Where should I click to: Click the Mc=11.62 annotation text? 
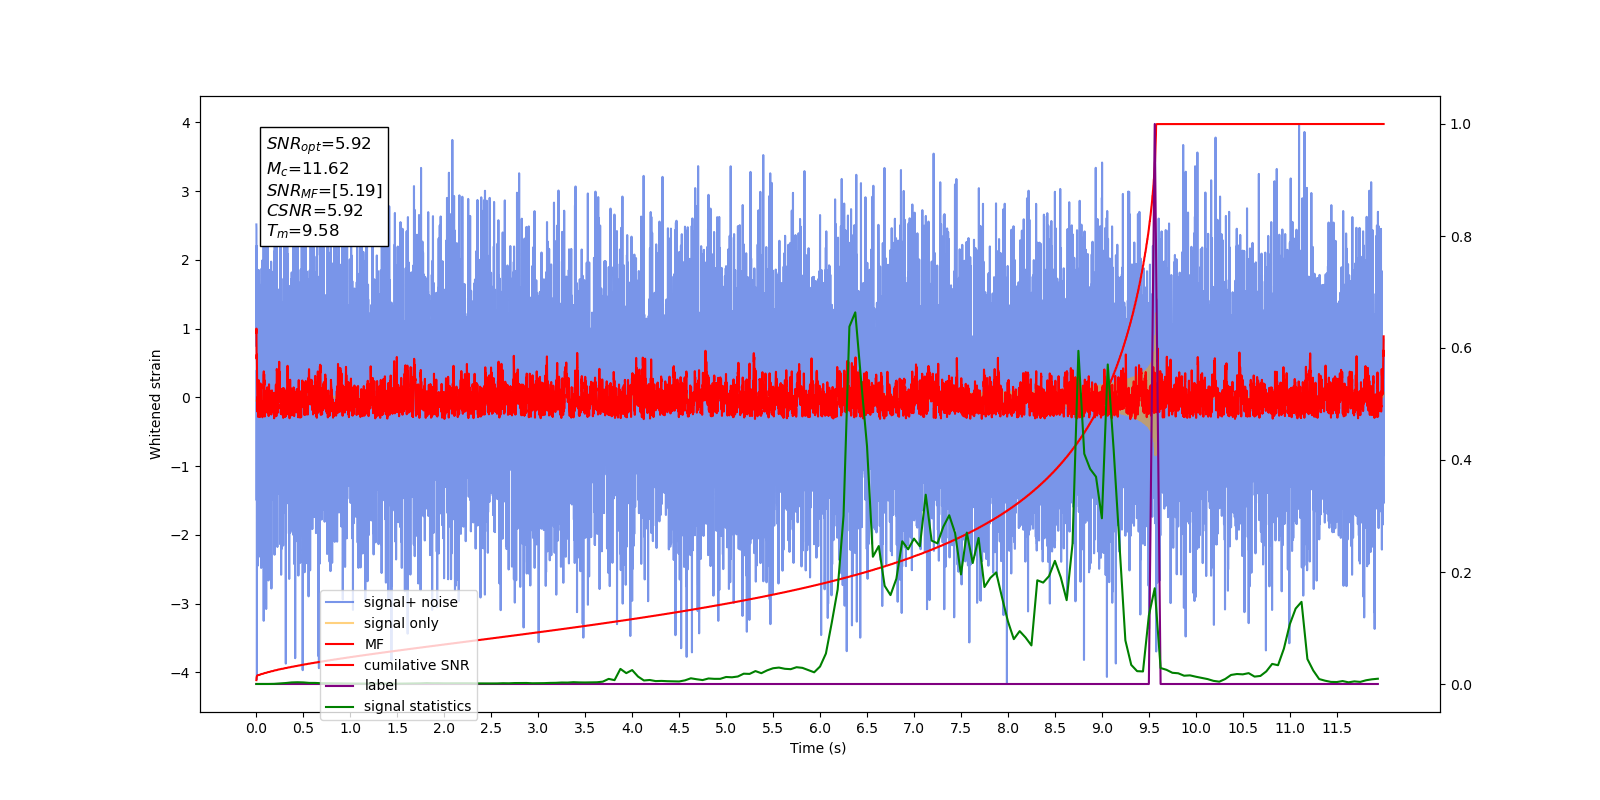[308, 169]
